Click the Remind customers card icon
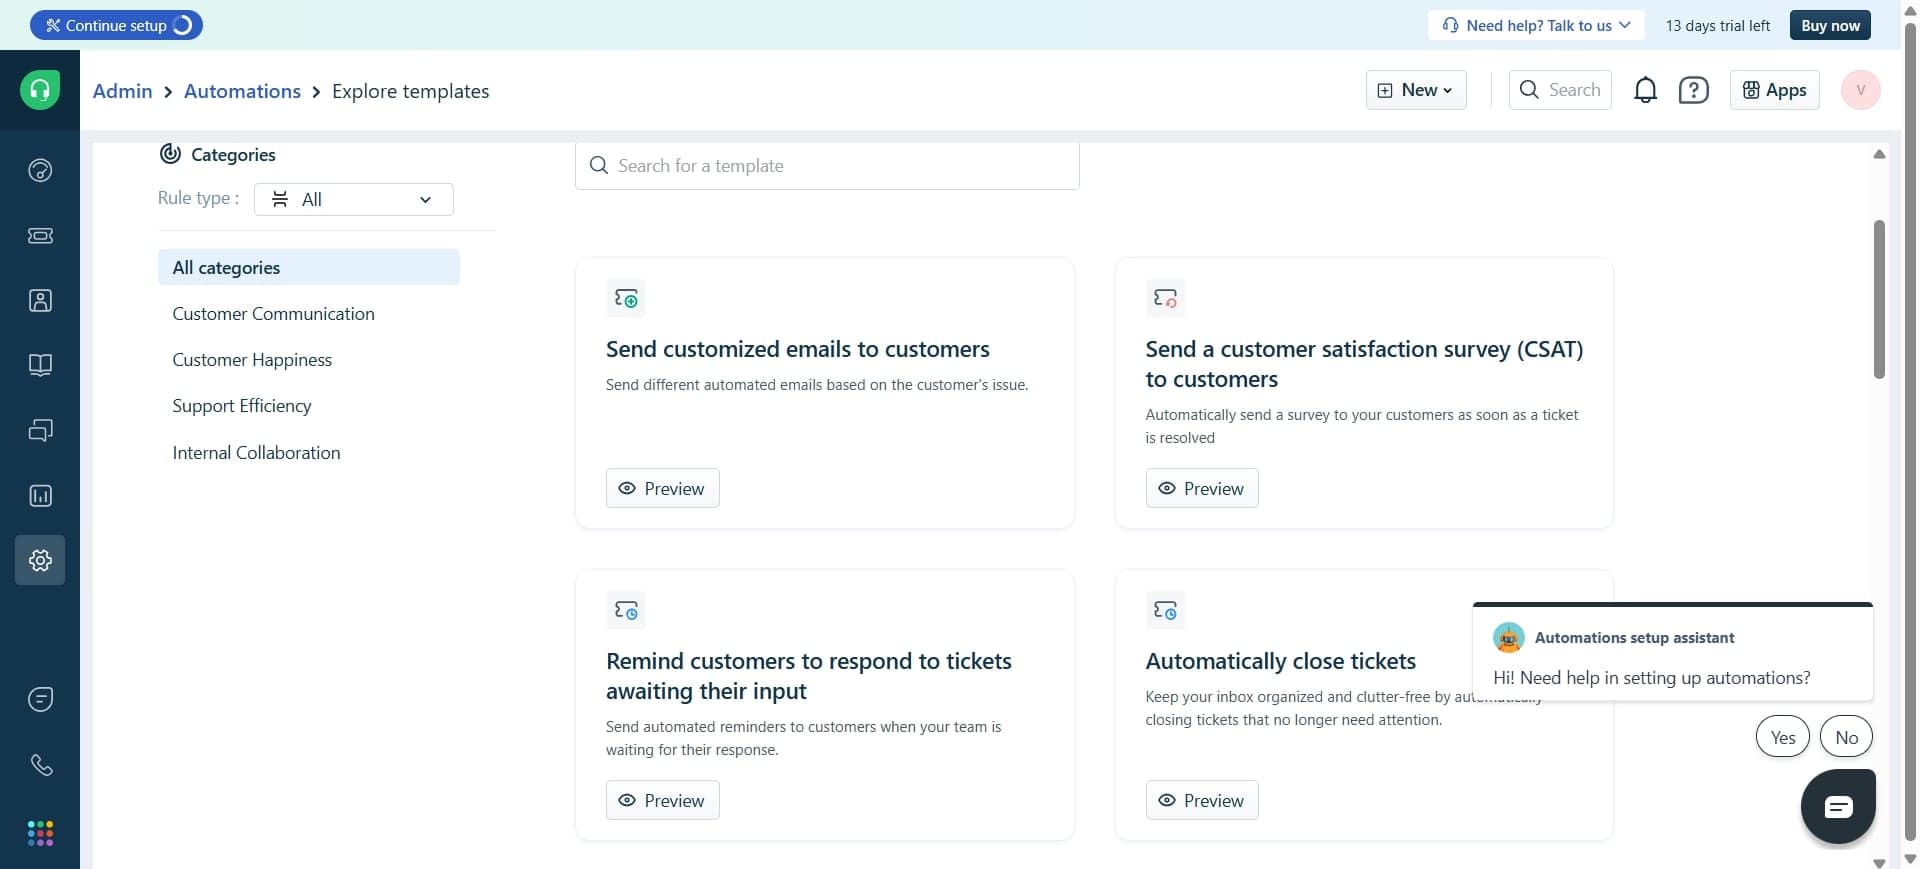1920x869 pixels. 626,610
